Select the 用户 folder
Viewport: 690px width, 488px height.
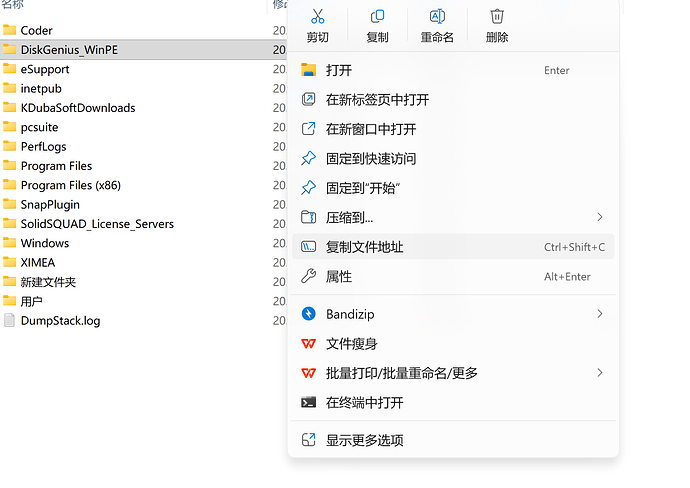click(x=31, y=301)
